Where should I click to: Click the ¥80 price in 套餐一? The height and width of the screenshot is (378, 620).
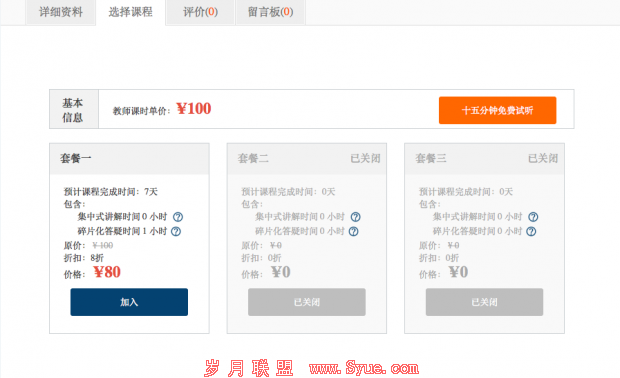pyautogui.click(x=107, y=272)
